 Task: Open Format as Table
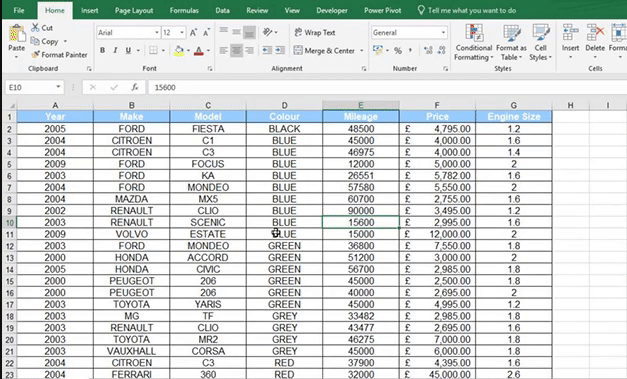[x=511, y=42]
